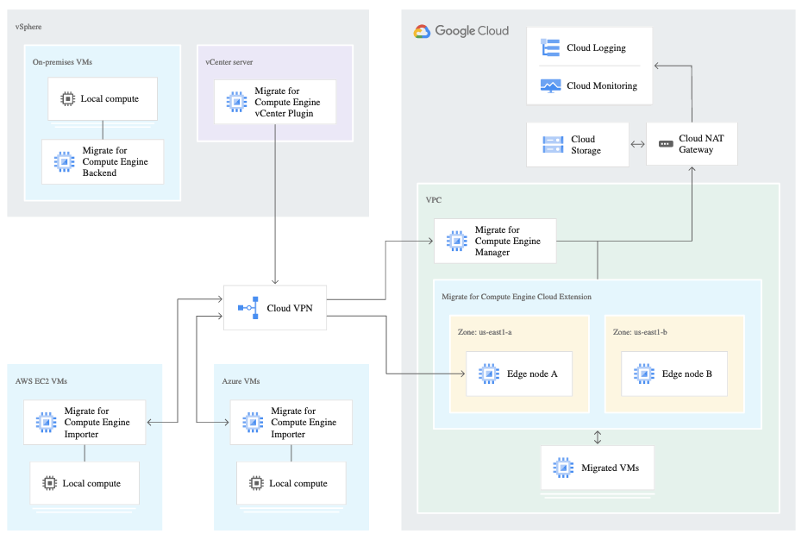Click the Cloud VPN icon
Image resolution: width=808 pixels, height=540 pixels.
point(248,308)
